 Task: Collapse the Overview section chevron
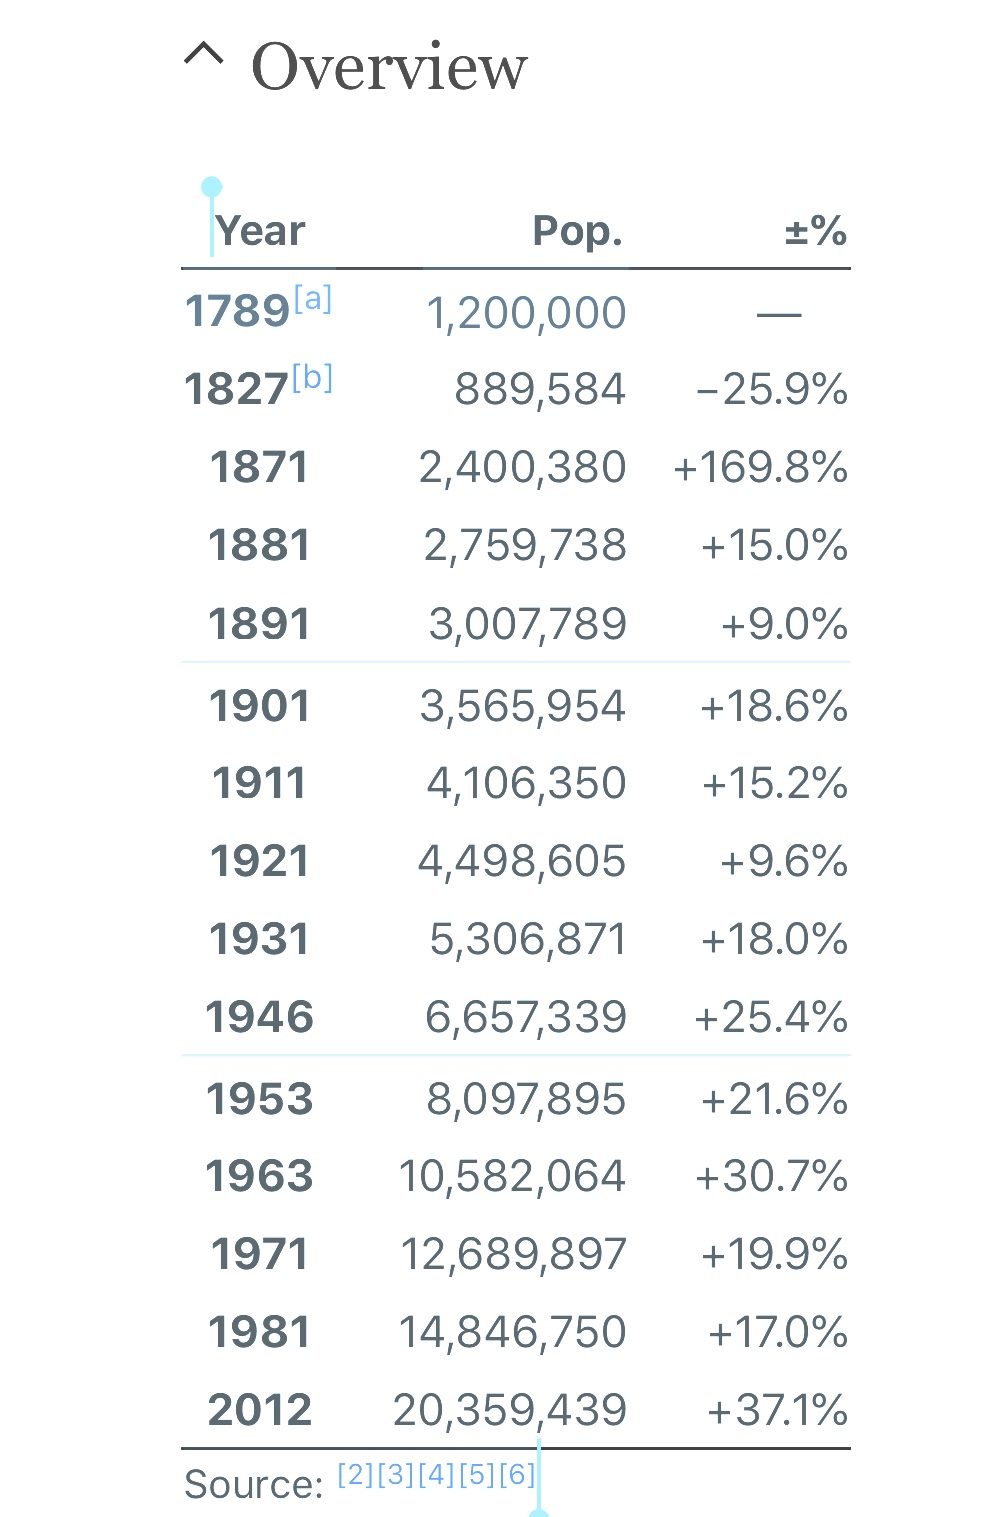(x=204, y=55)
